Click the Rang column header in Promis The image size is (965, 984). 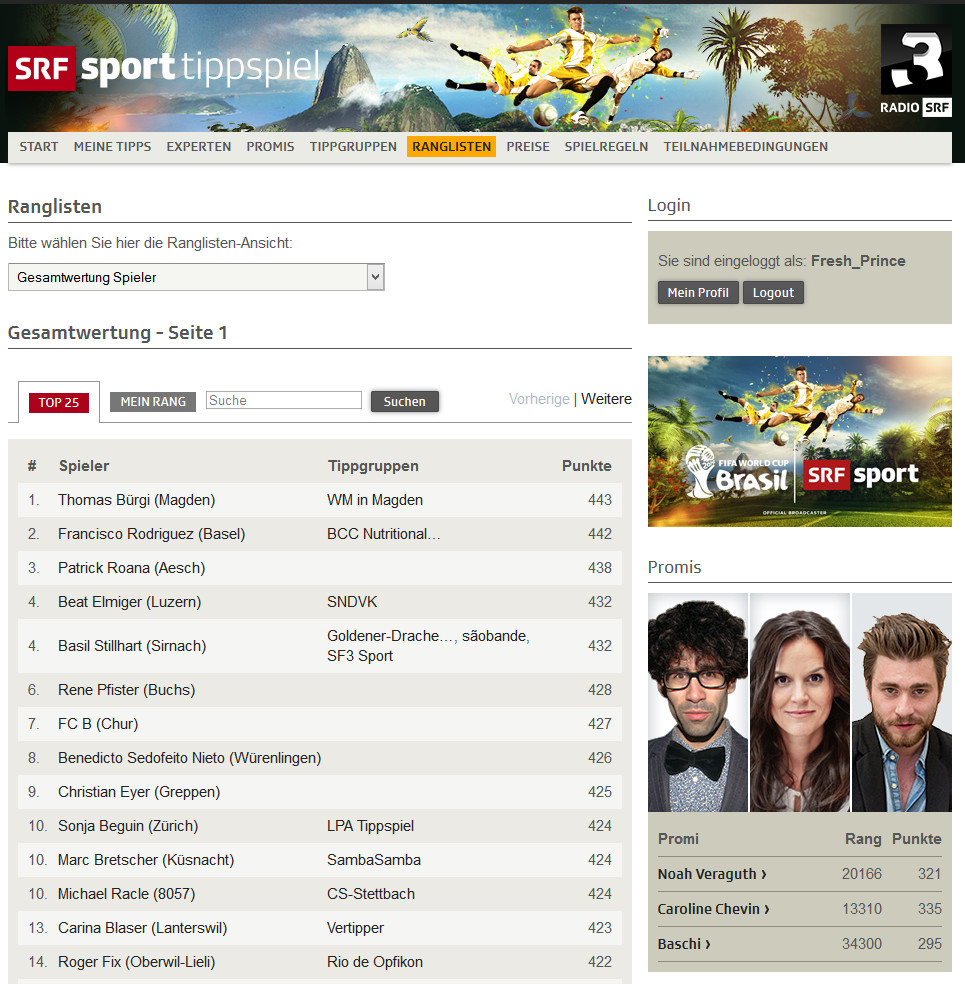pyautogui.click(x=863, y=839)
